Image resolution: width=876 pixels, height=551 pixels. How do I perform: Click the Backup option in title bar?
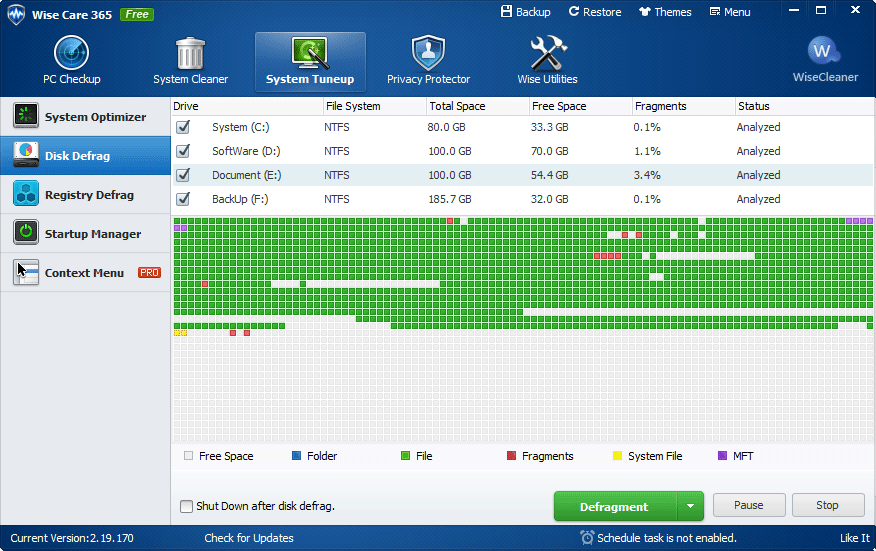(x=525, y=12)
